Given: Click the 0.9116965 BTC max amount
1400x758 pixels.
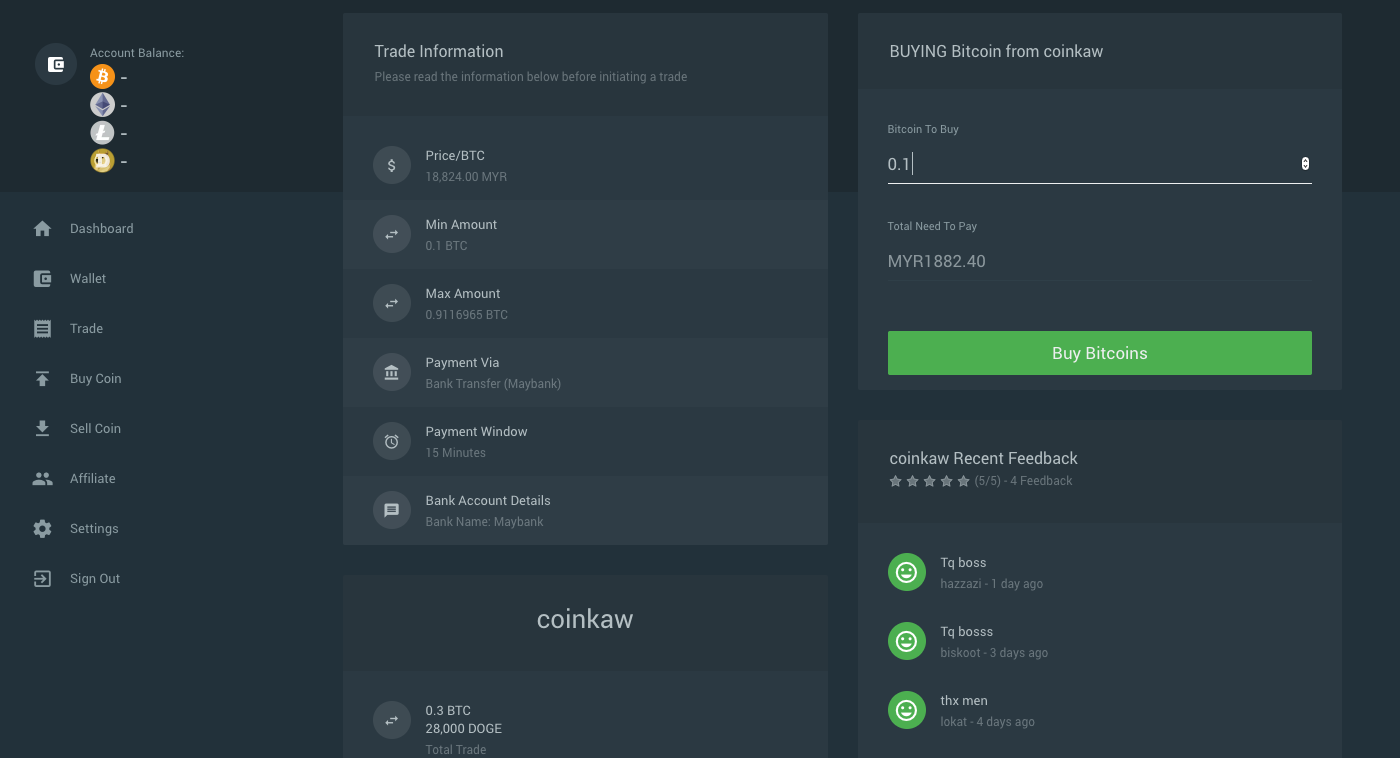Looking at the screenshot, I should click(466, 315).
